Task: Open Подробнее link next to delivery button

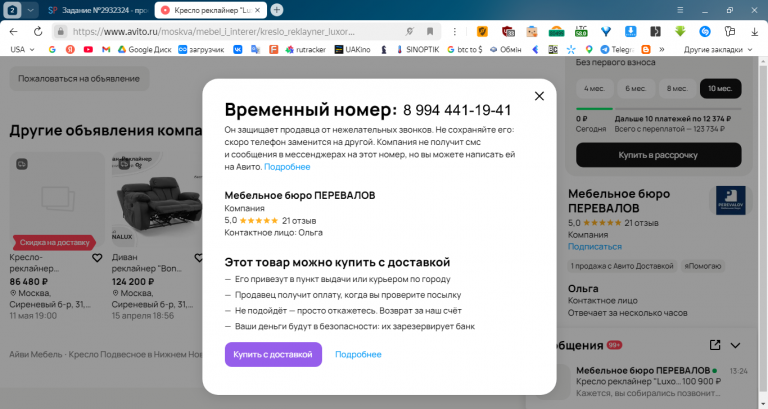Action: (358, 354)
